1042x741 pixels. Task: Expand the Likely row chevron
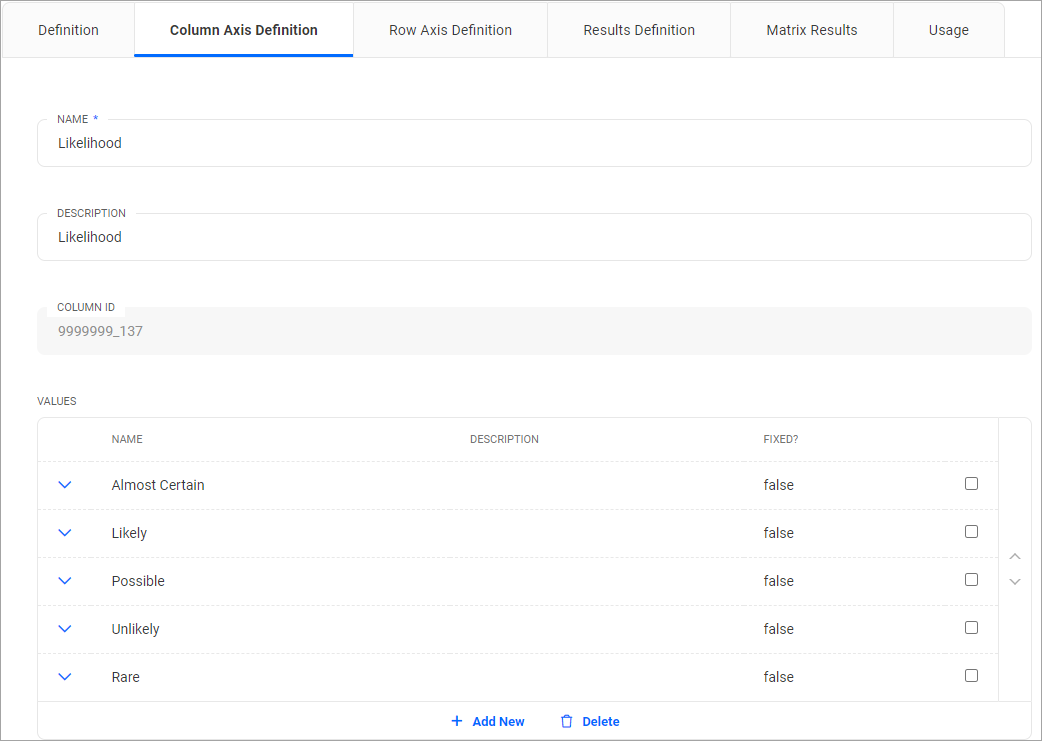coord(65,533)
